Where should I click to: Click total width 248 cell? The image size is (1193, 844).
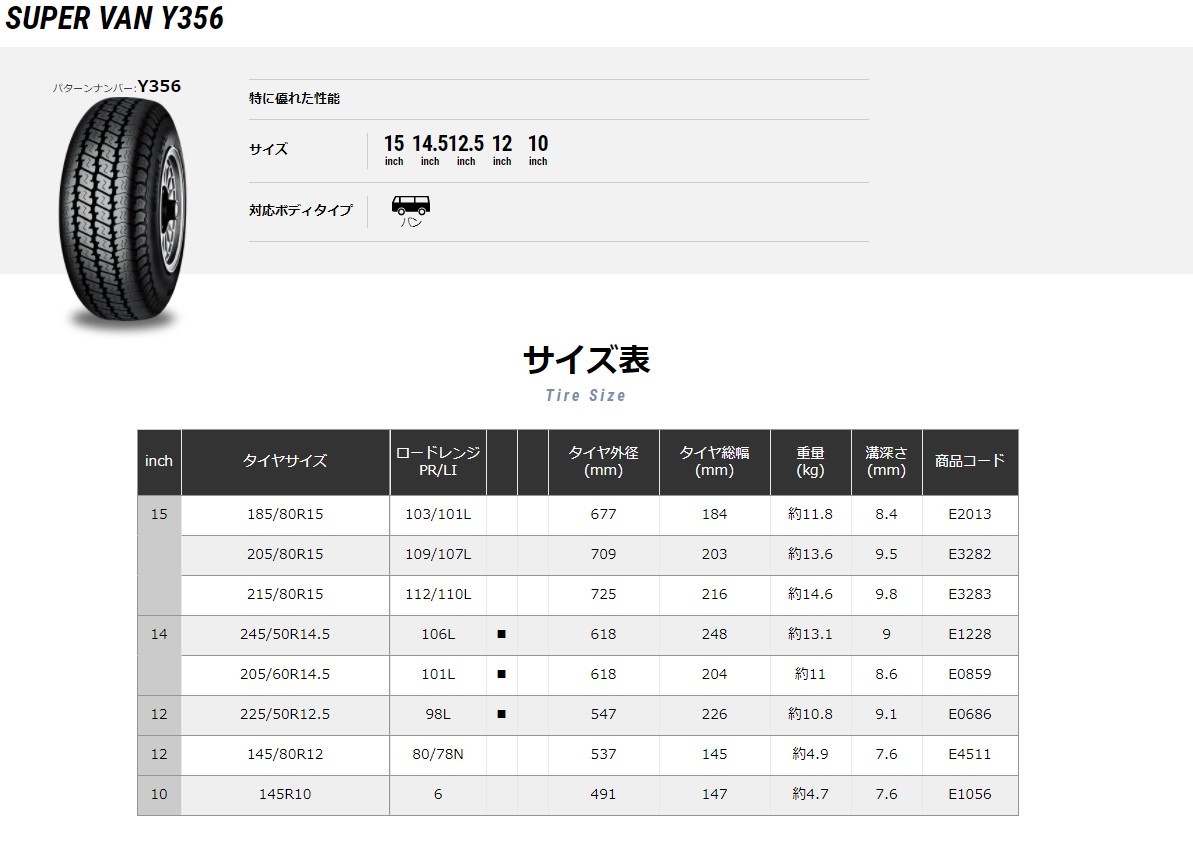pyautogui.click(x=714, y=635)
